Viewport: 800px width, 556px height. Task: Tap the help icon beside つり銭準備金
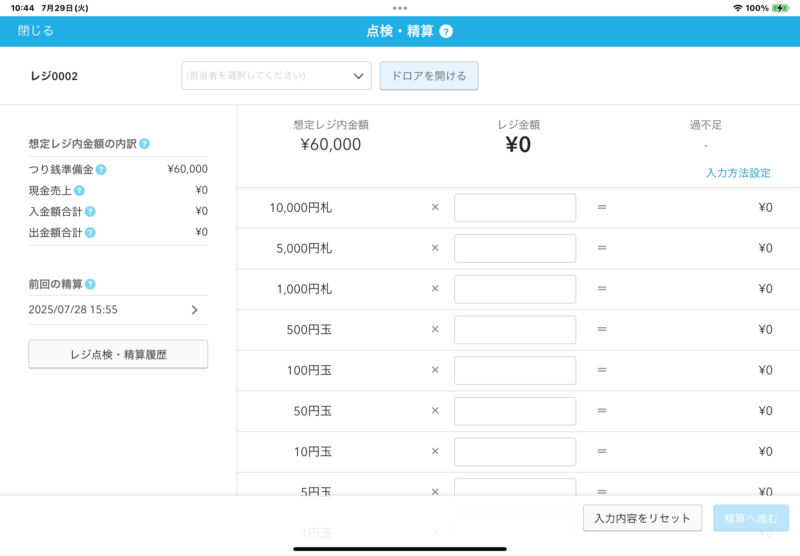pos(101,170)
